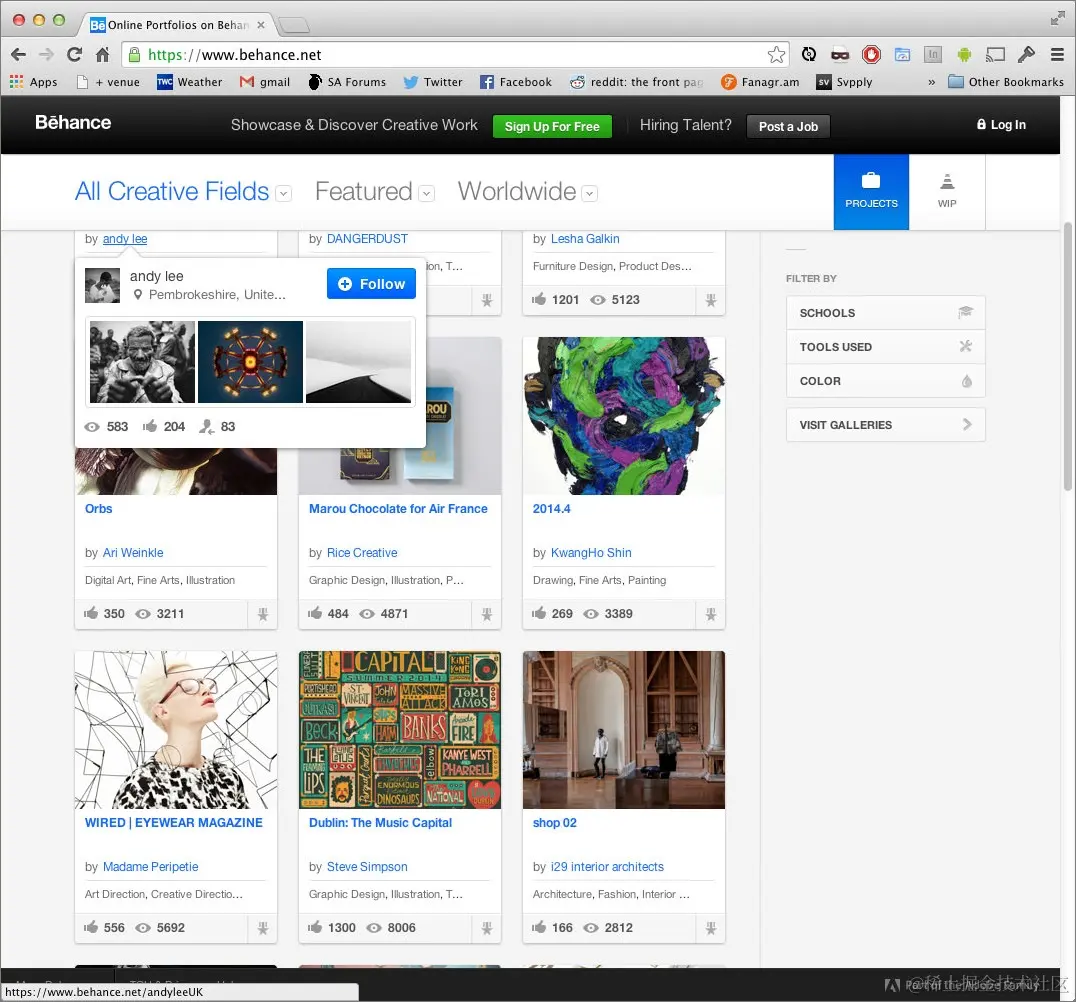
Task: Expand the Worldwide location dropdown
Action: (589, 194)
